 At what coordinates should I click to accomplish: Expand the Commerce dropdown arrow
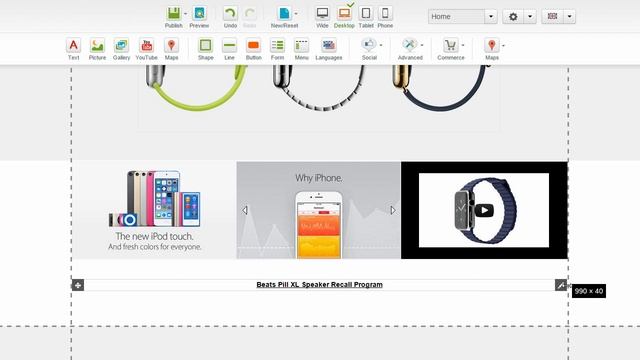462,45
